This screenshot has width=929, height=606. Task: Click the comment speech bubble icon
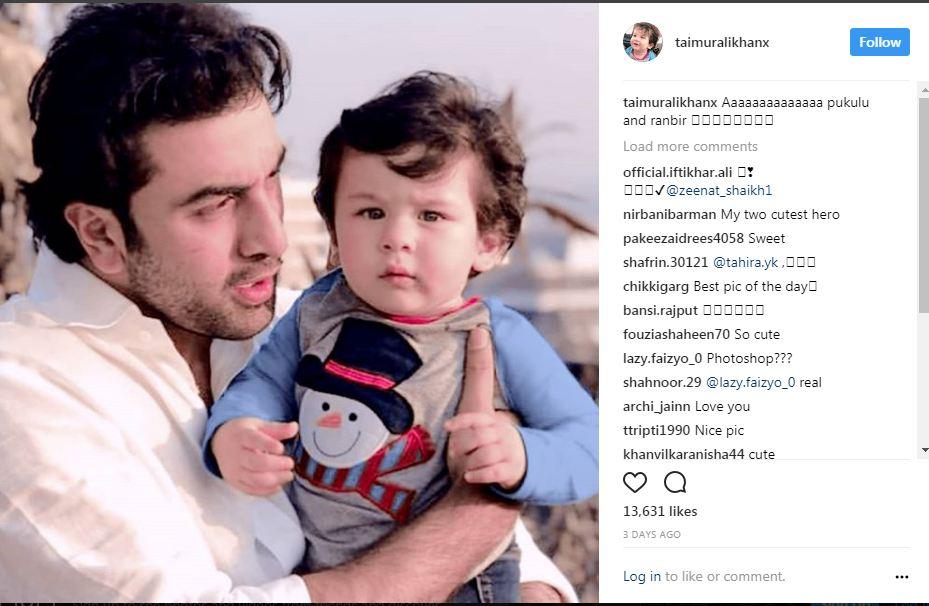coord(675,482)
